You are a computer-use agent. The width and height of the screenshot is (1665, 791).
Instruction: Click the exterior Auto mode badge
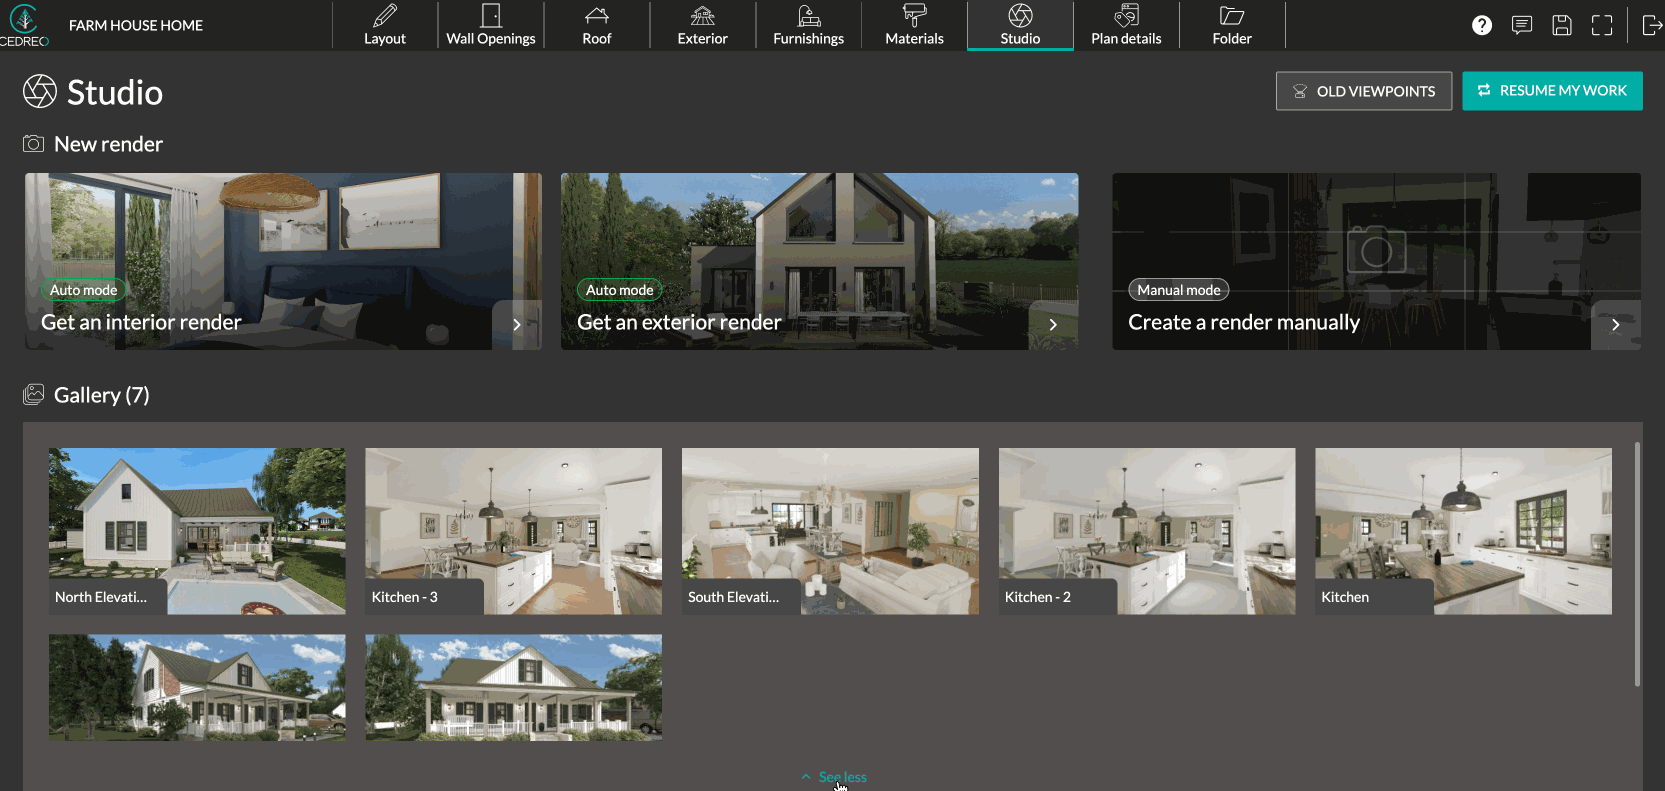(x=620, y=290)
